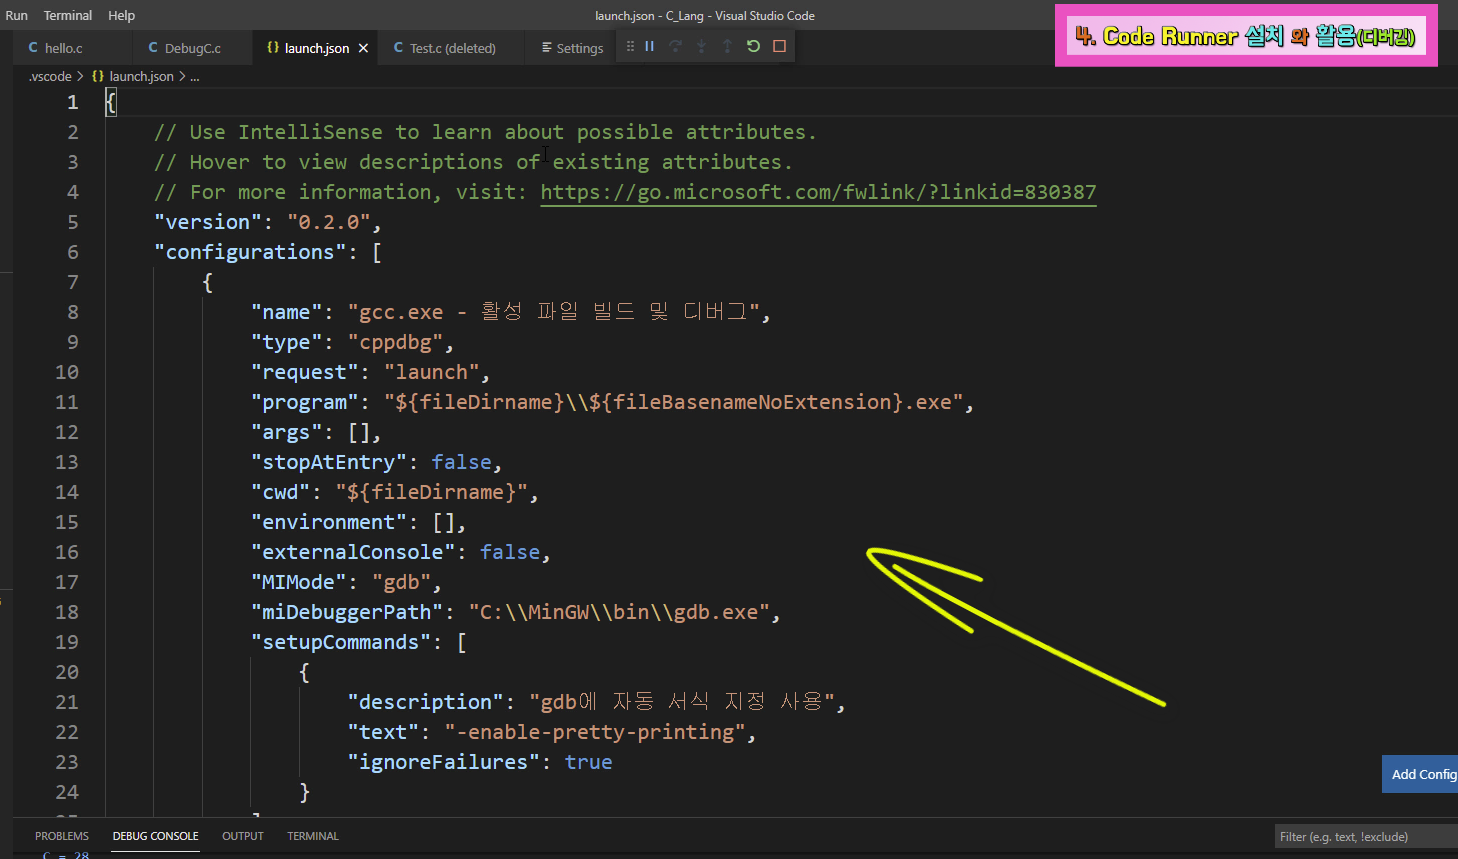
Task: Select the launch.json editor tab
Action: click(x=315, y=48)
